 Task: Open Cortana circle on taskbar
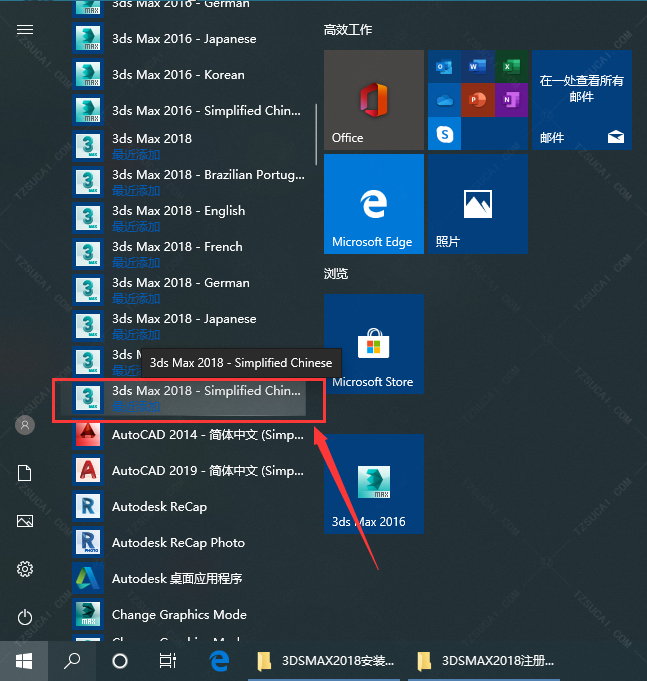pos(120,661)
